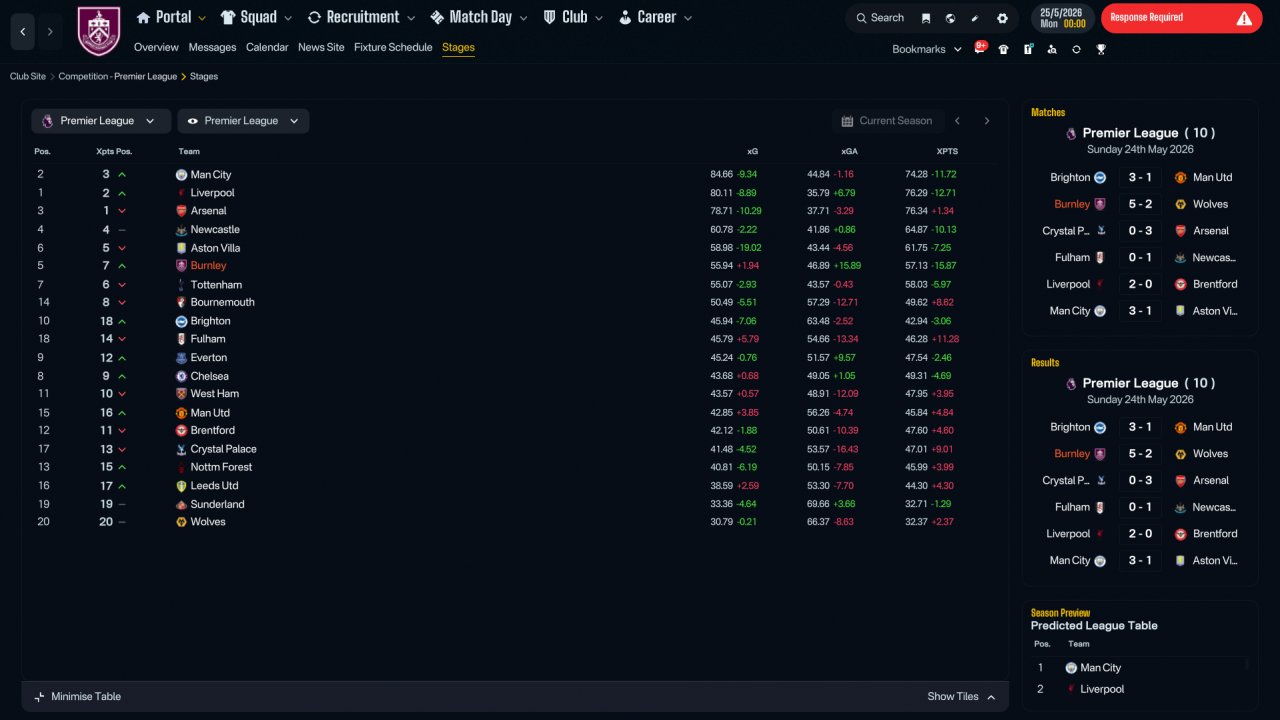The image size is (1280, 720).
Task: Click the warning triangle on Response Required
Action: coord(1244,18)
